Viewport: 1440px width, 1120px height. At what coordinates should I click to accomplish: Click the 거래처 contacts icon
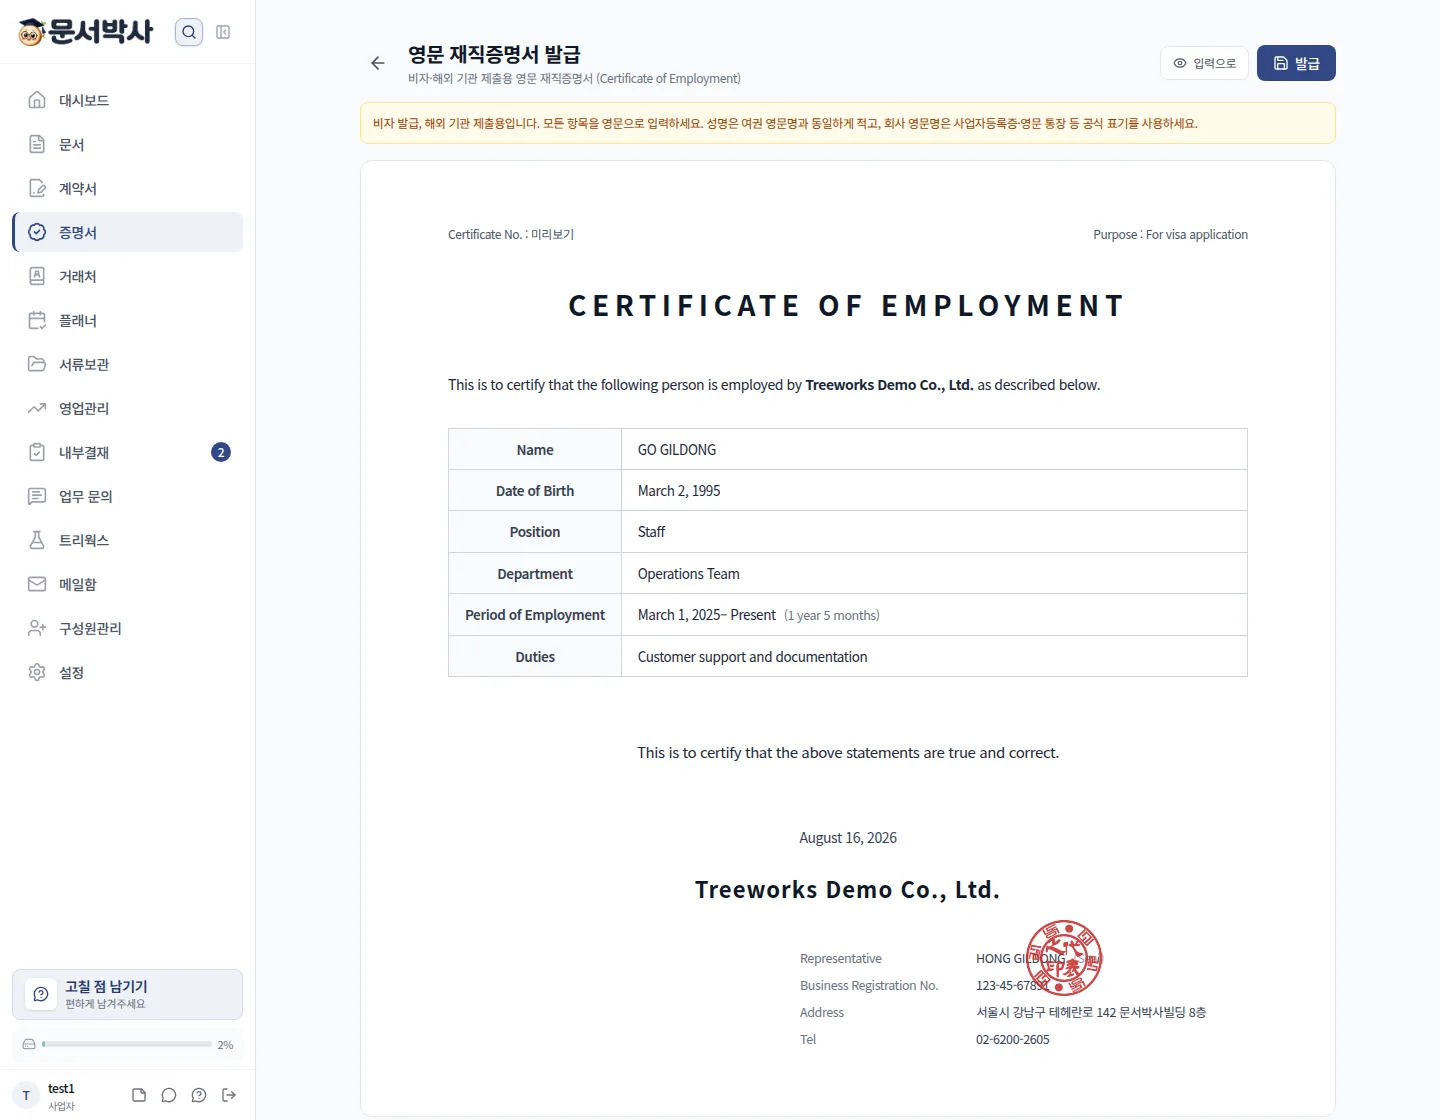point(37,276)
